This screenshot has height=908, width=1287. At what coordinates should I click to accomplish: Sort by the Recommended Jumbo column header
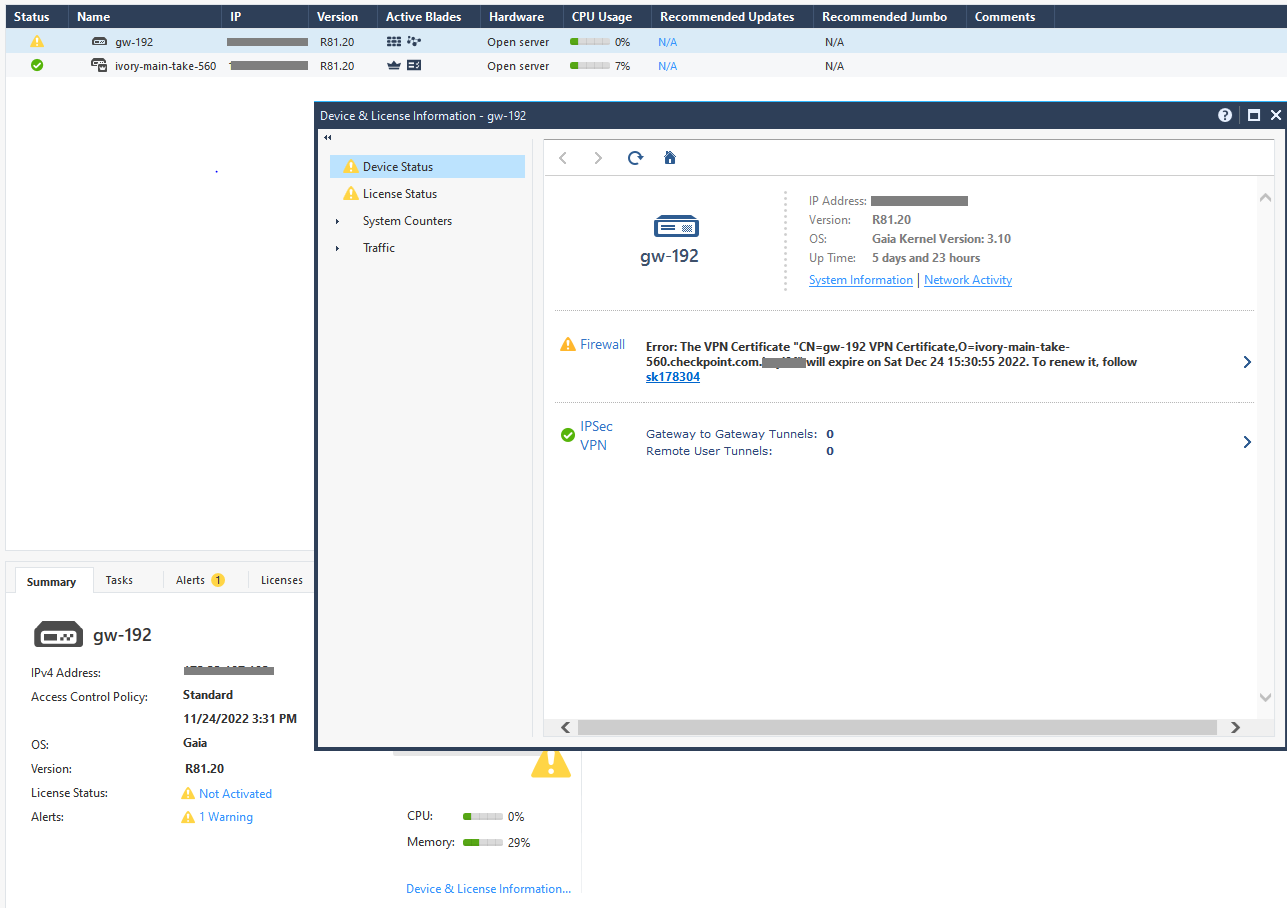(x=890, y=17)
